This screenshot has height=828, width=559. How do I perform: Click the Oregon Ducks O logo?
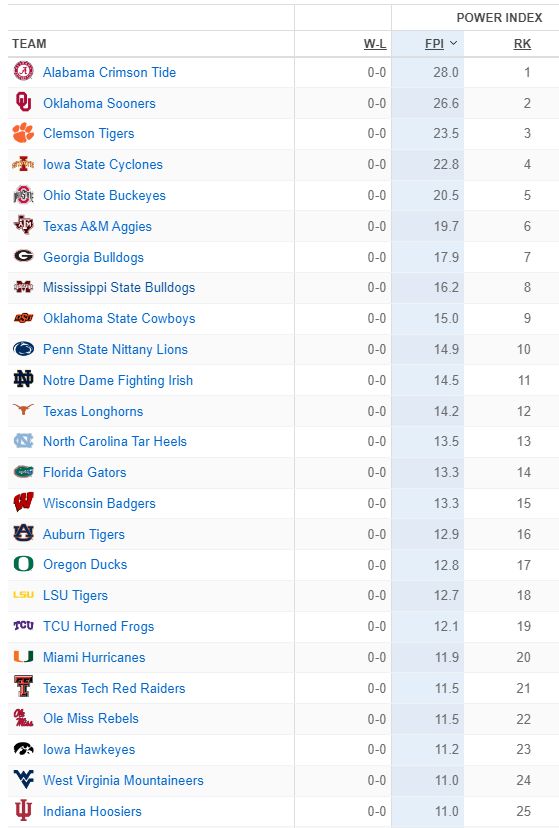(x=23, y=564)
